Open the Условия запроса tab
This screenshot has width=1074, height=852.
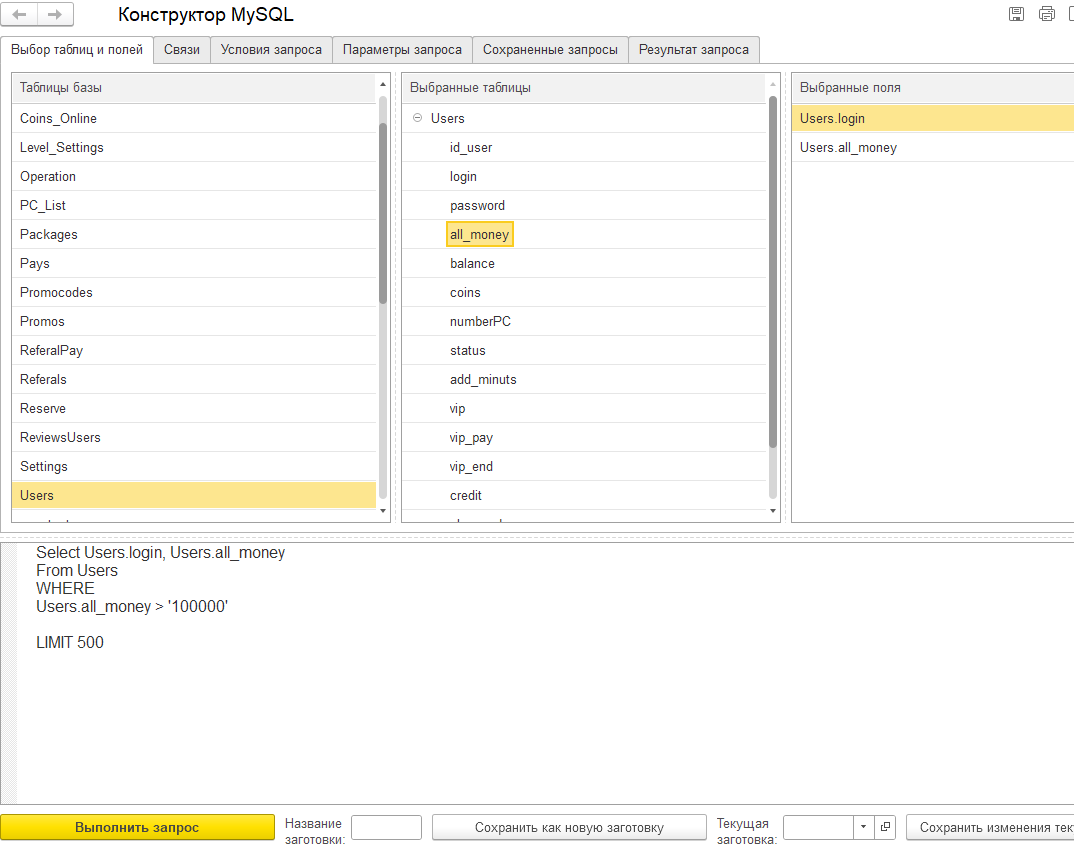pyautogui.click(x=271, y=49)
